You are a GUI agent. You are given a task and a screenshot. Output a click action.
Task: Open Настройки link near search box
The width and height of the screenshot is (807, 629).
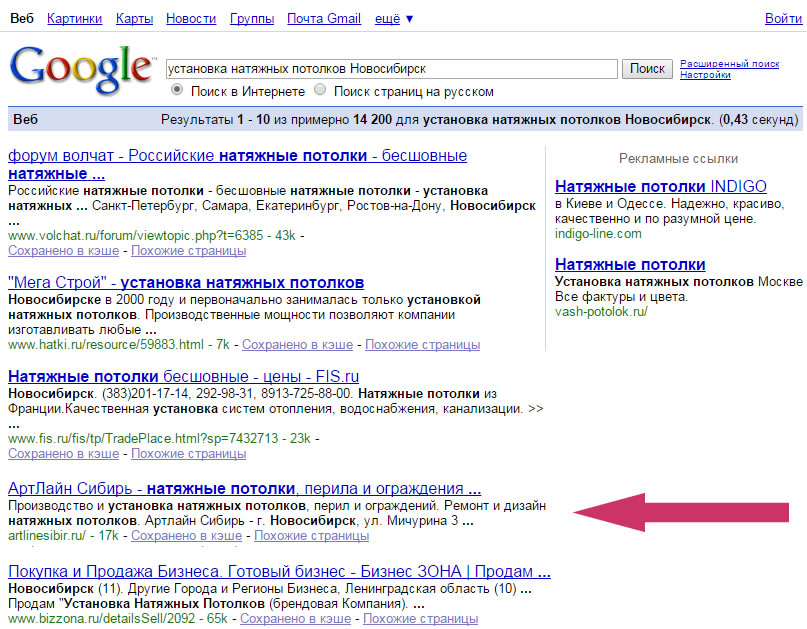click(x=705, y=75)
